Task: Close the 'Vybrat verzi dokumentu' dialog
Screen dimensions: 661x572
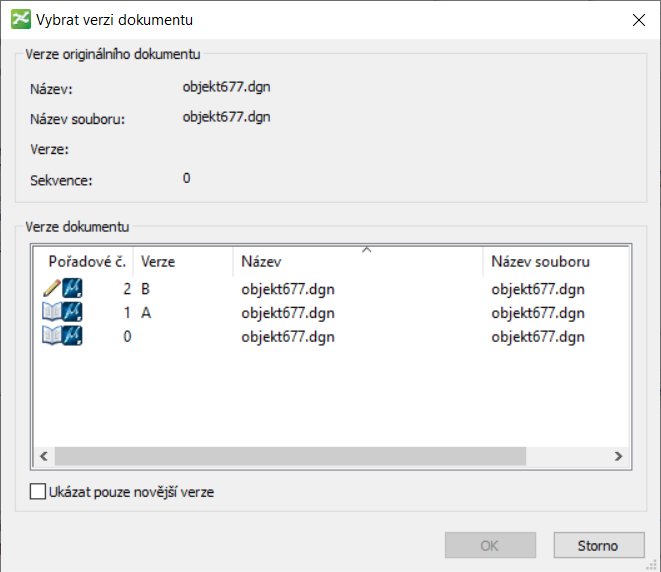Action: [637, 19]
